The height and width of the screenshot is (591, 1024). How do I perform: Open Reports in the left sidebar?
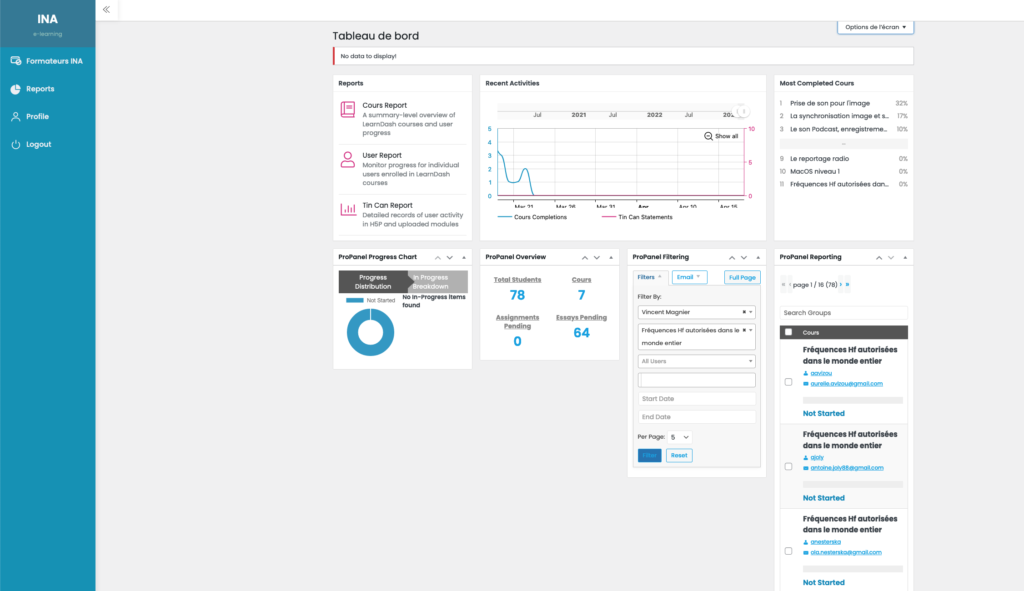point(40,89)
